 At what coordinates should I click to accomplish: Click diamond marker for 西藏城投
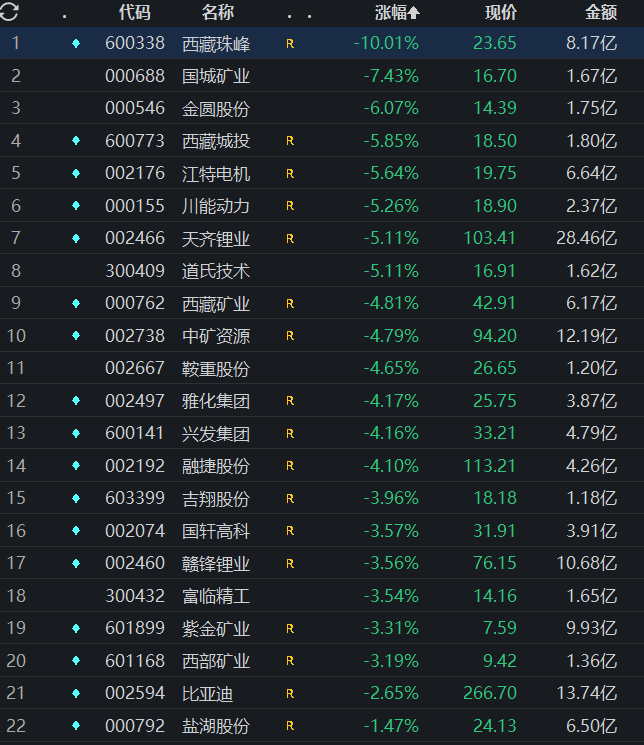pyautogui.click(x=76, y=141)
